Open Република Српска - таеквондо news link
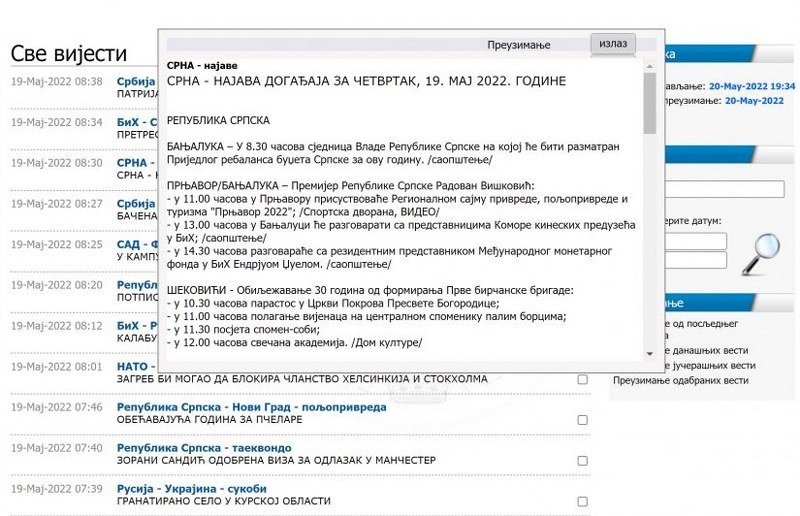800x516 pixels. (x=191, y=448)
